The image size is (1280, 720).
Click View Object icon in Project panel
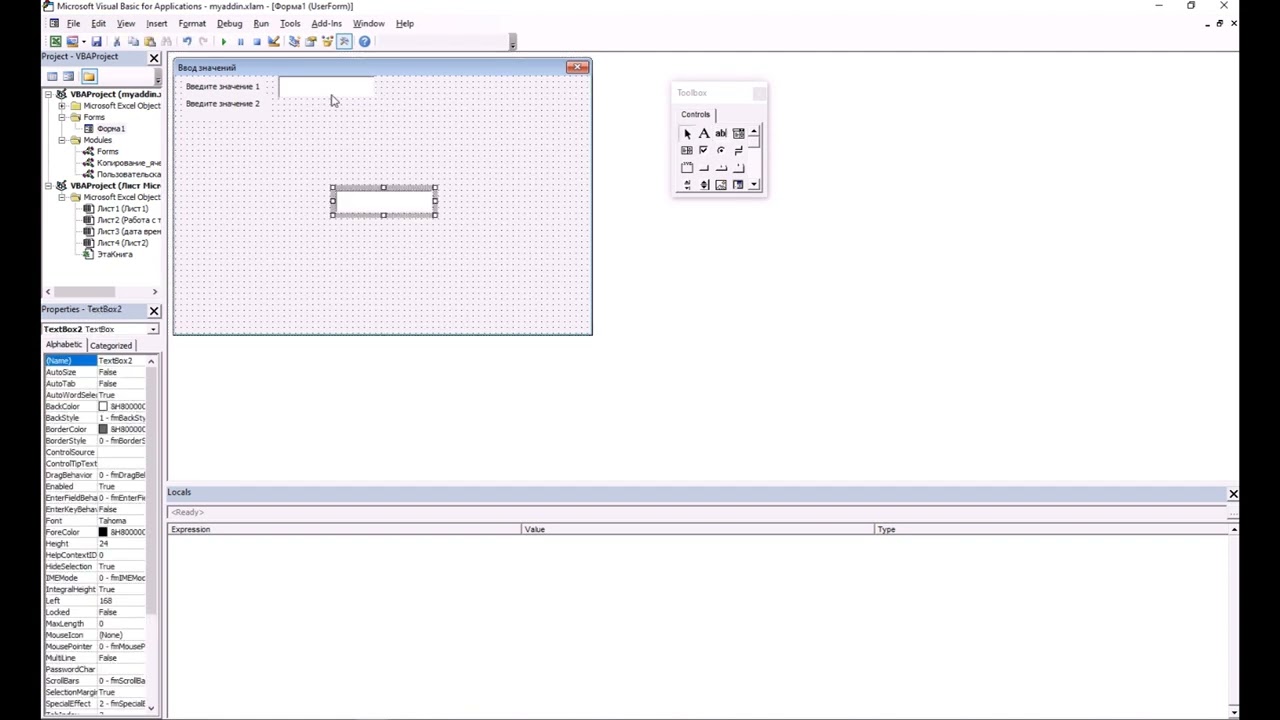pyautogui.click(x=68, y=76)
